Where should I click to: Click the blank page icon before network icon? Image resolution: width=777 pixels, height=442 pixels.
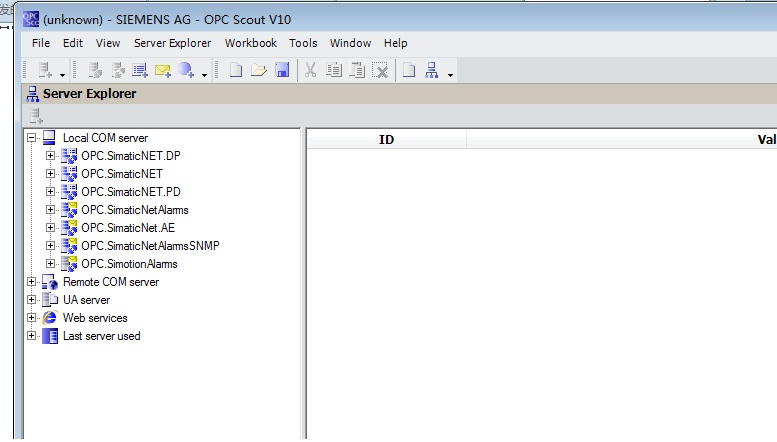point(409,70)
